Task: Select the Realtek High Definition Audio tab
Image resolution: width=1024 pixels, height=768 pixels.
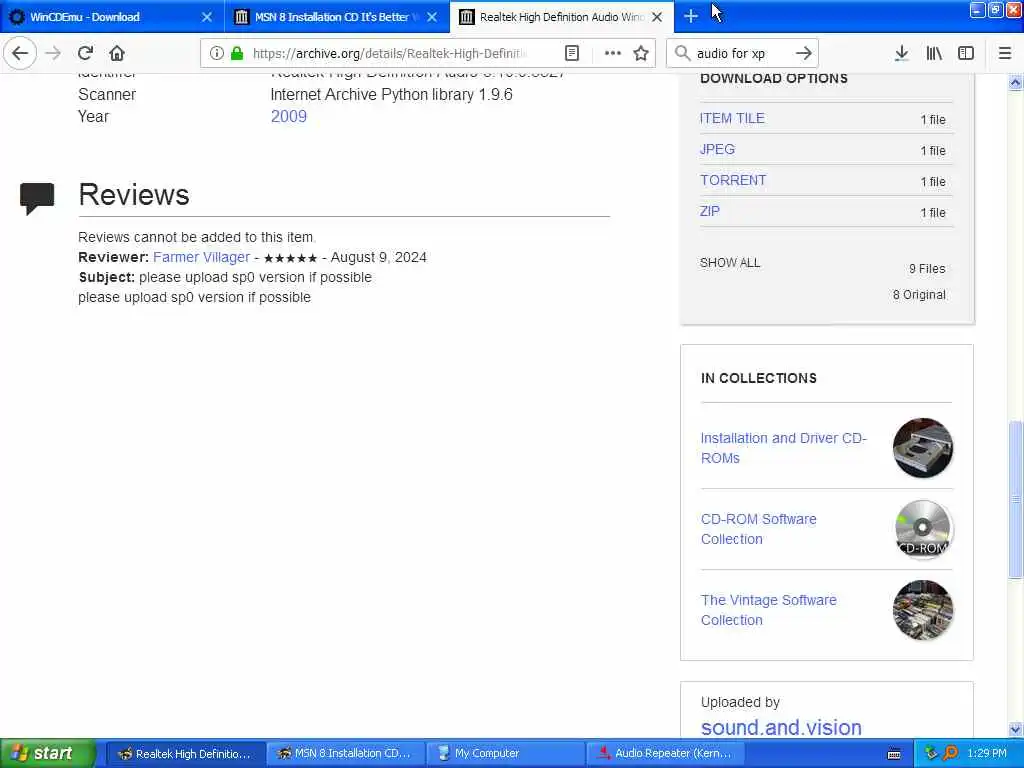Action: click(x=562, y=17)
